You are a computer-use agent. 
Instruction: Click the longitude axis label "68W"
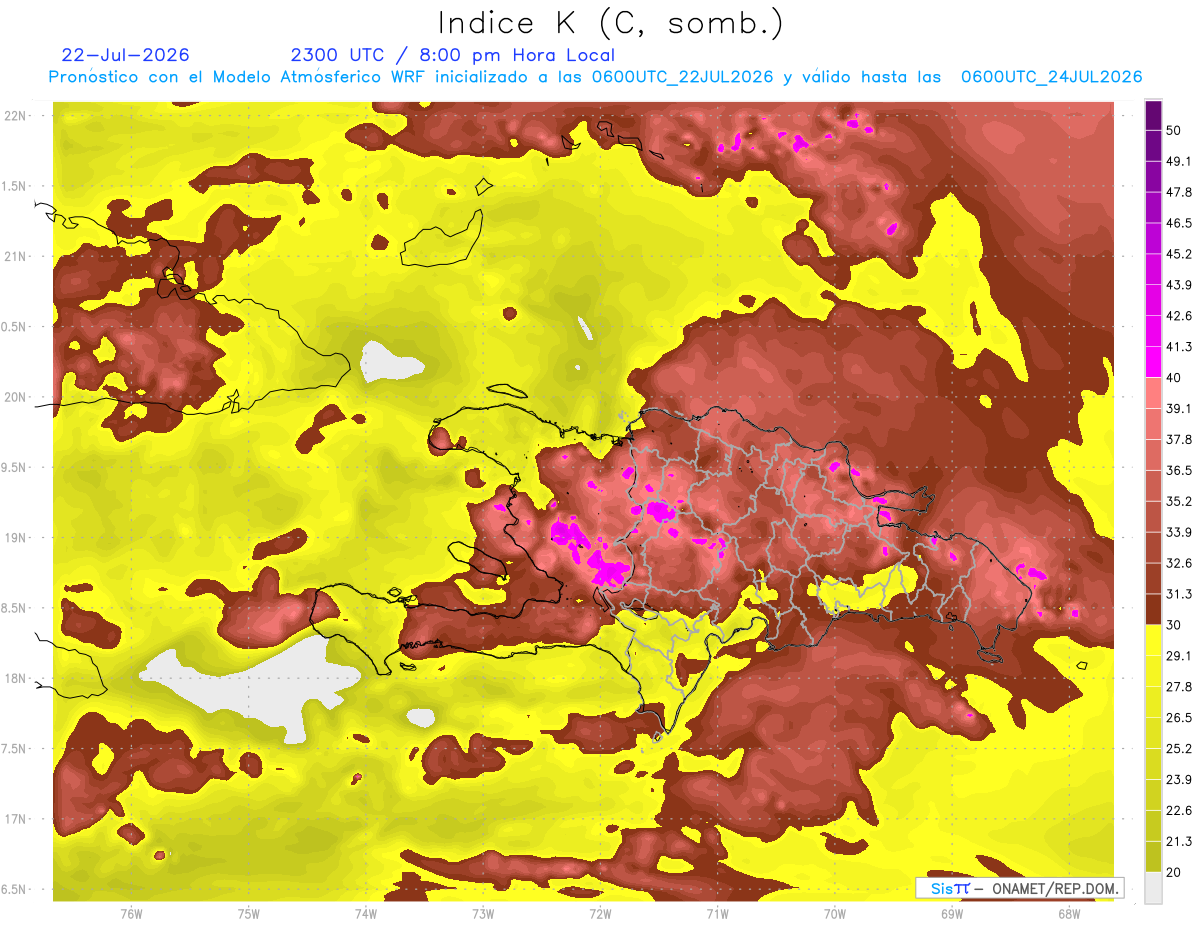[x=1069, y=913]
